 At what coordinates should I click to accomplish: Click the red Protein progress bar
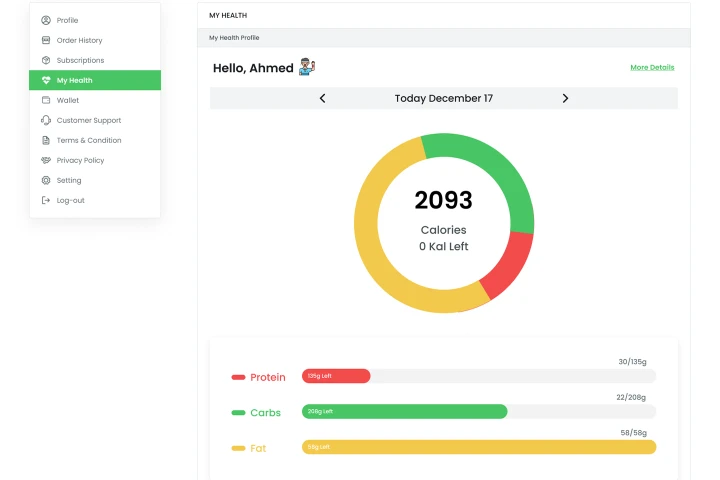point(336,376)
